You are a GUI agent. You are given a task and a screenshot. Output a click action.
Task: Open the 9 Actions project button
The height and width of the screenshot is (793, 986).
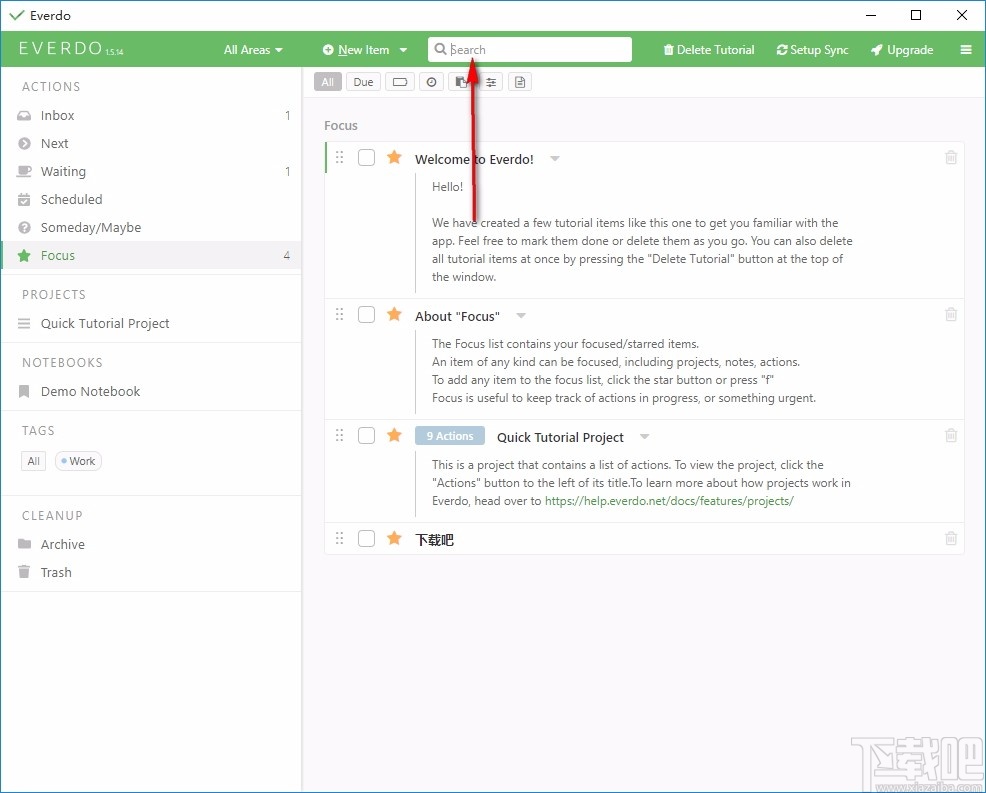pyautogui.click(x=450, y=436)
